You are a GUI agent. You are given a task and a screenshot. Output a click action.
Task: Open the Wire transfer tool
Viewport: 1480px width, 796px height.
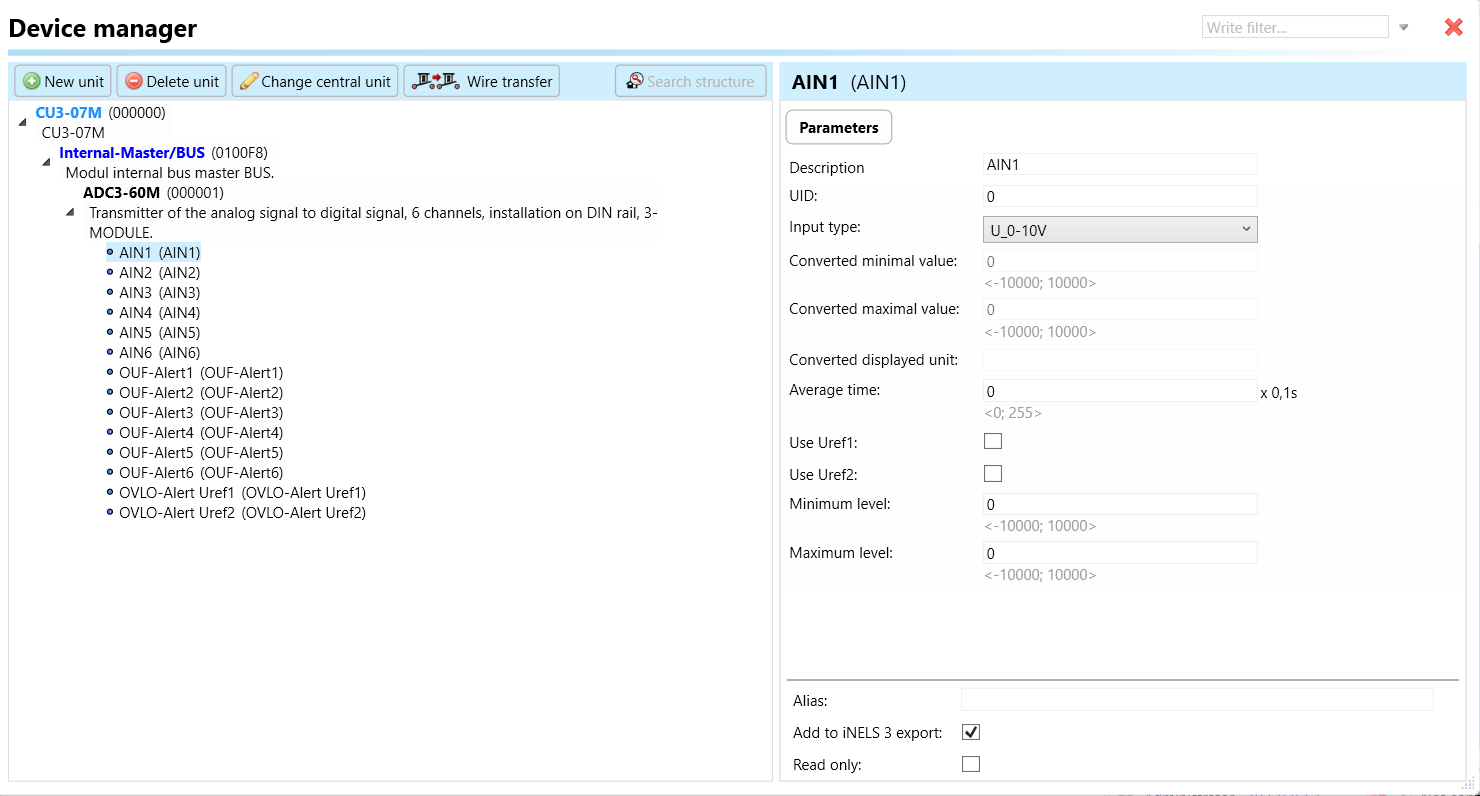point(481,81)
